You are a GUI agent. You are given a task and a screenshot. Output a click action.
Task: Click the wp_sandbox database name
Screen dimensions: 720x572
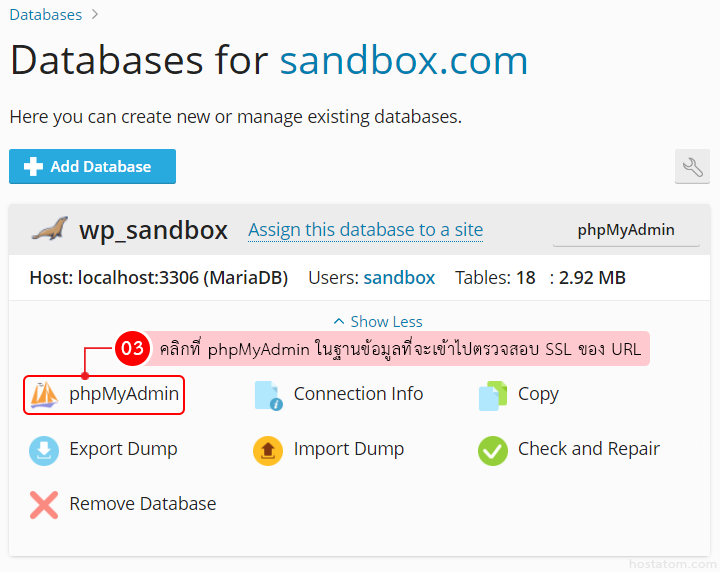click(x=153, y=230)
